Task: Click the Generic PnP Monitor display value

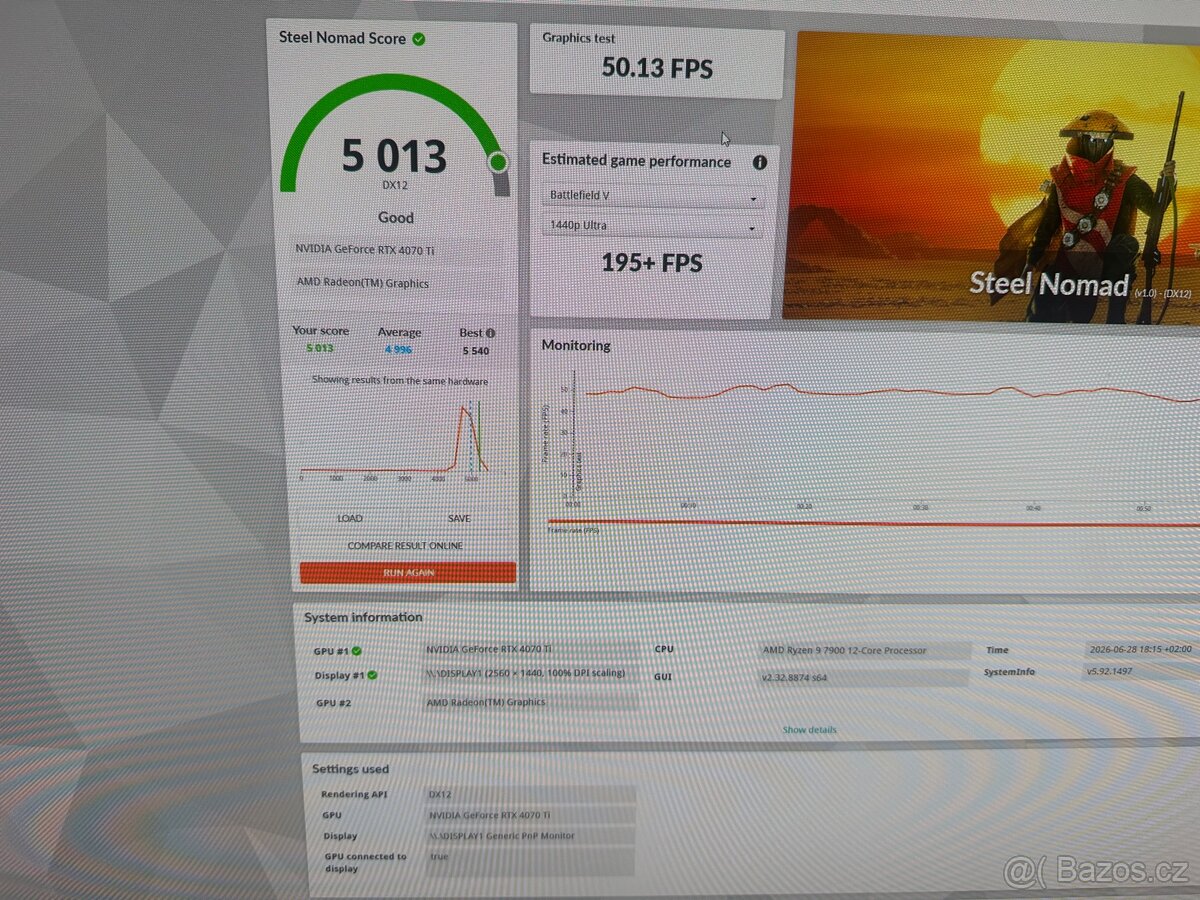Action: click(x=530, y=836)
